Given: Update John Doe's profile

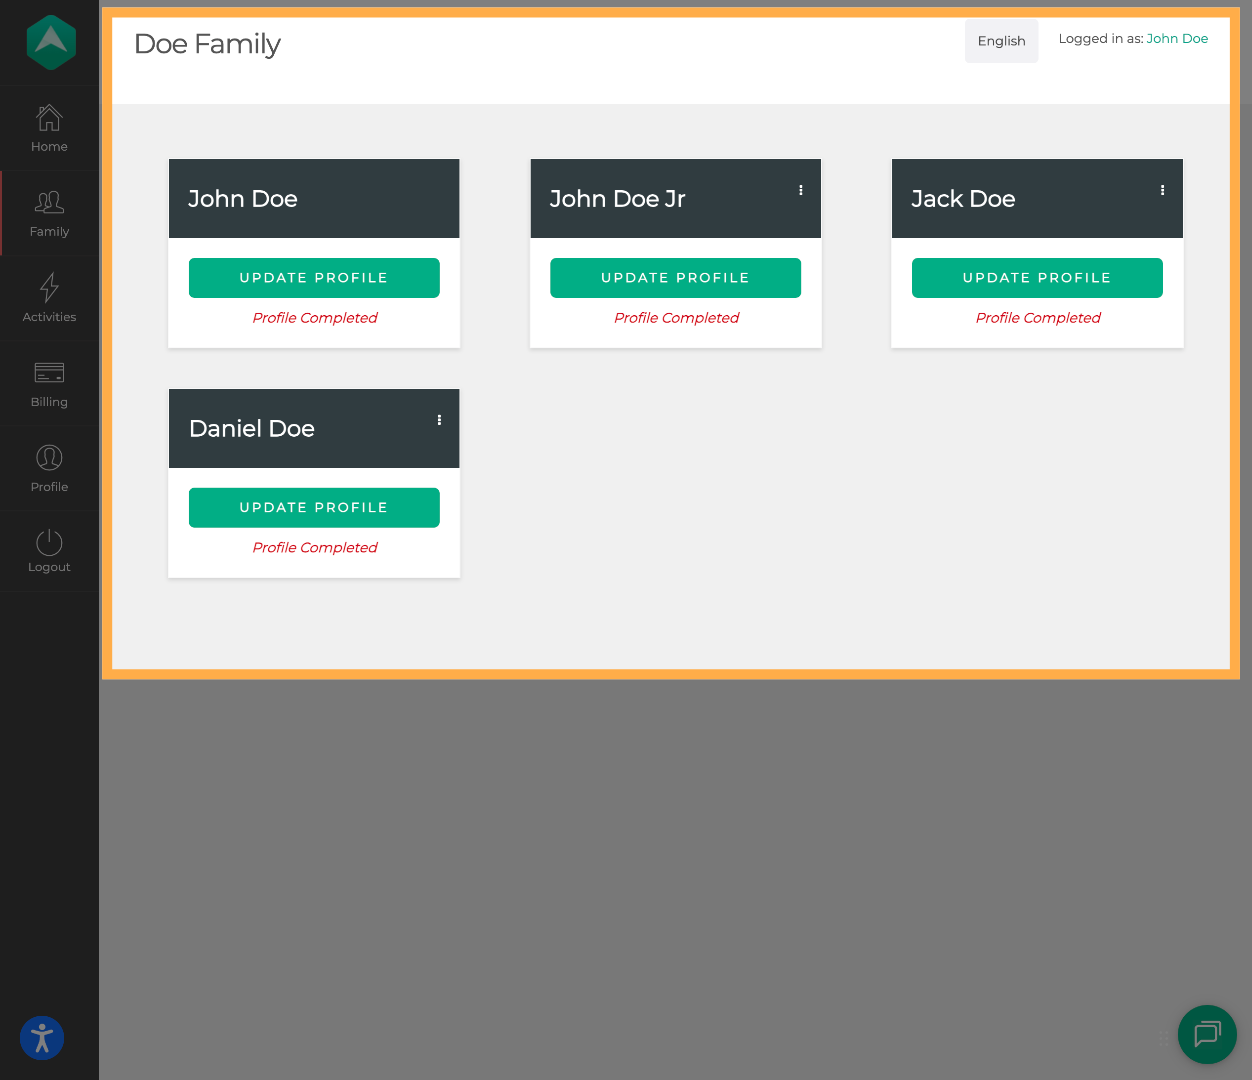Looking at the screenshot, I should pyautogui.click(x=314, y=278).
